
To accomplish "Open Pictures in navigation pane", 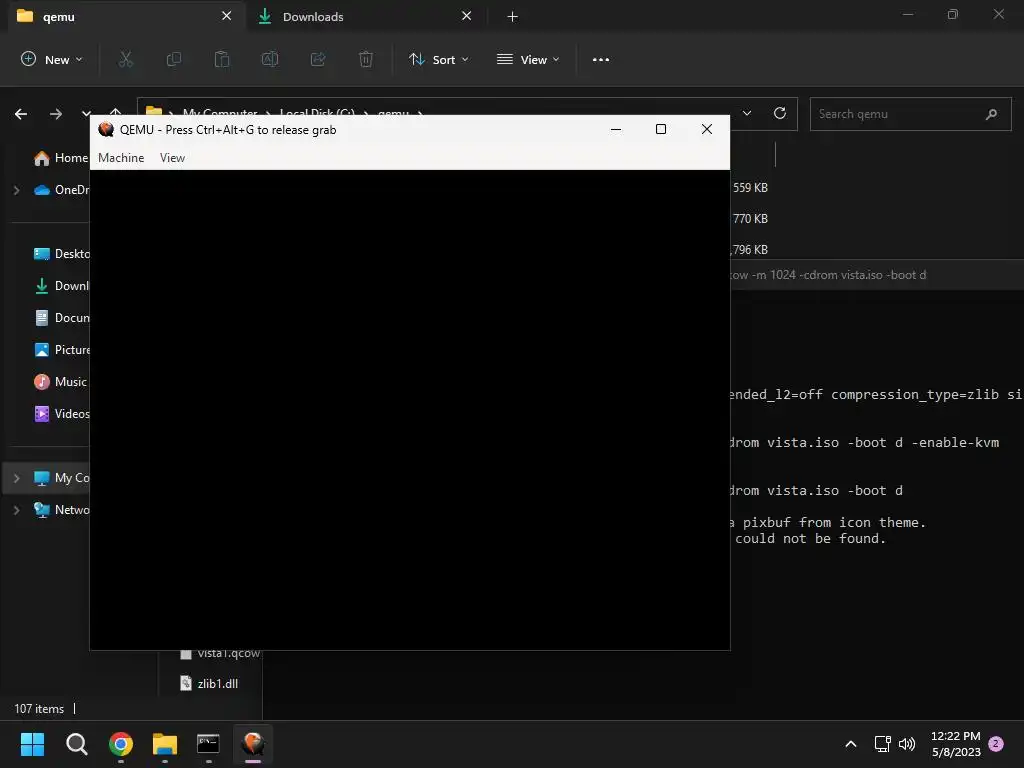I will (x=61, y=349).
